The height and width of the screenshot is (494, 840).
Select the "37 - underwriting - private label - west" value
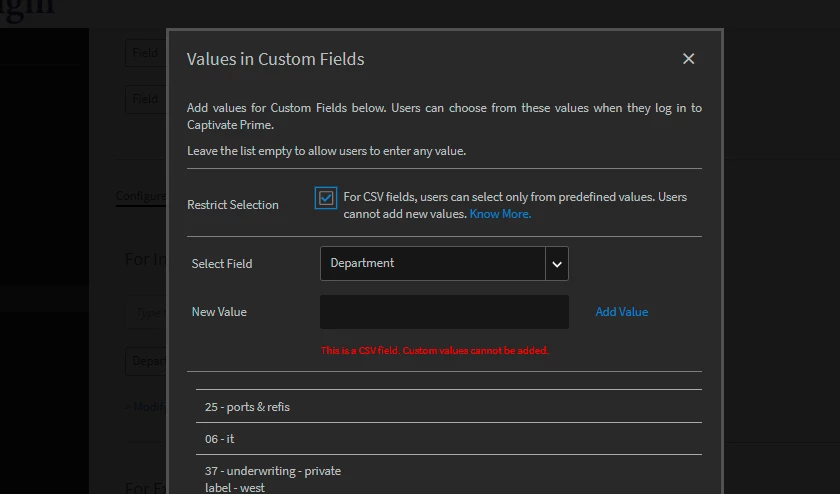coord(272,478)
